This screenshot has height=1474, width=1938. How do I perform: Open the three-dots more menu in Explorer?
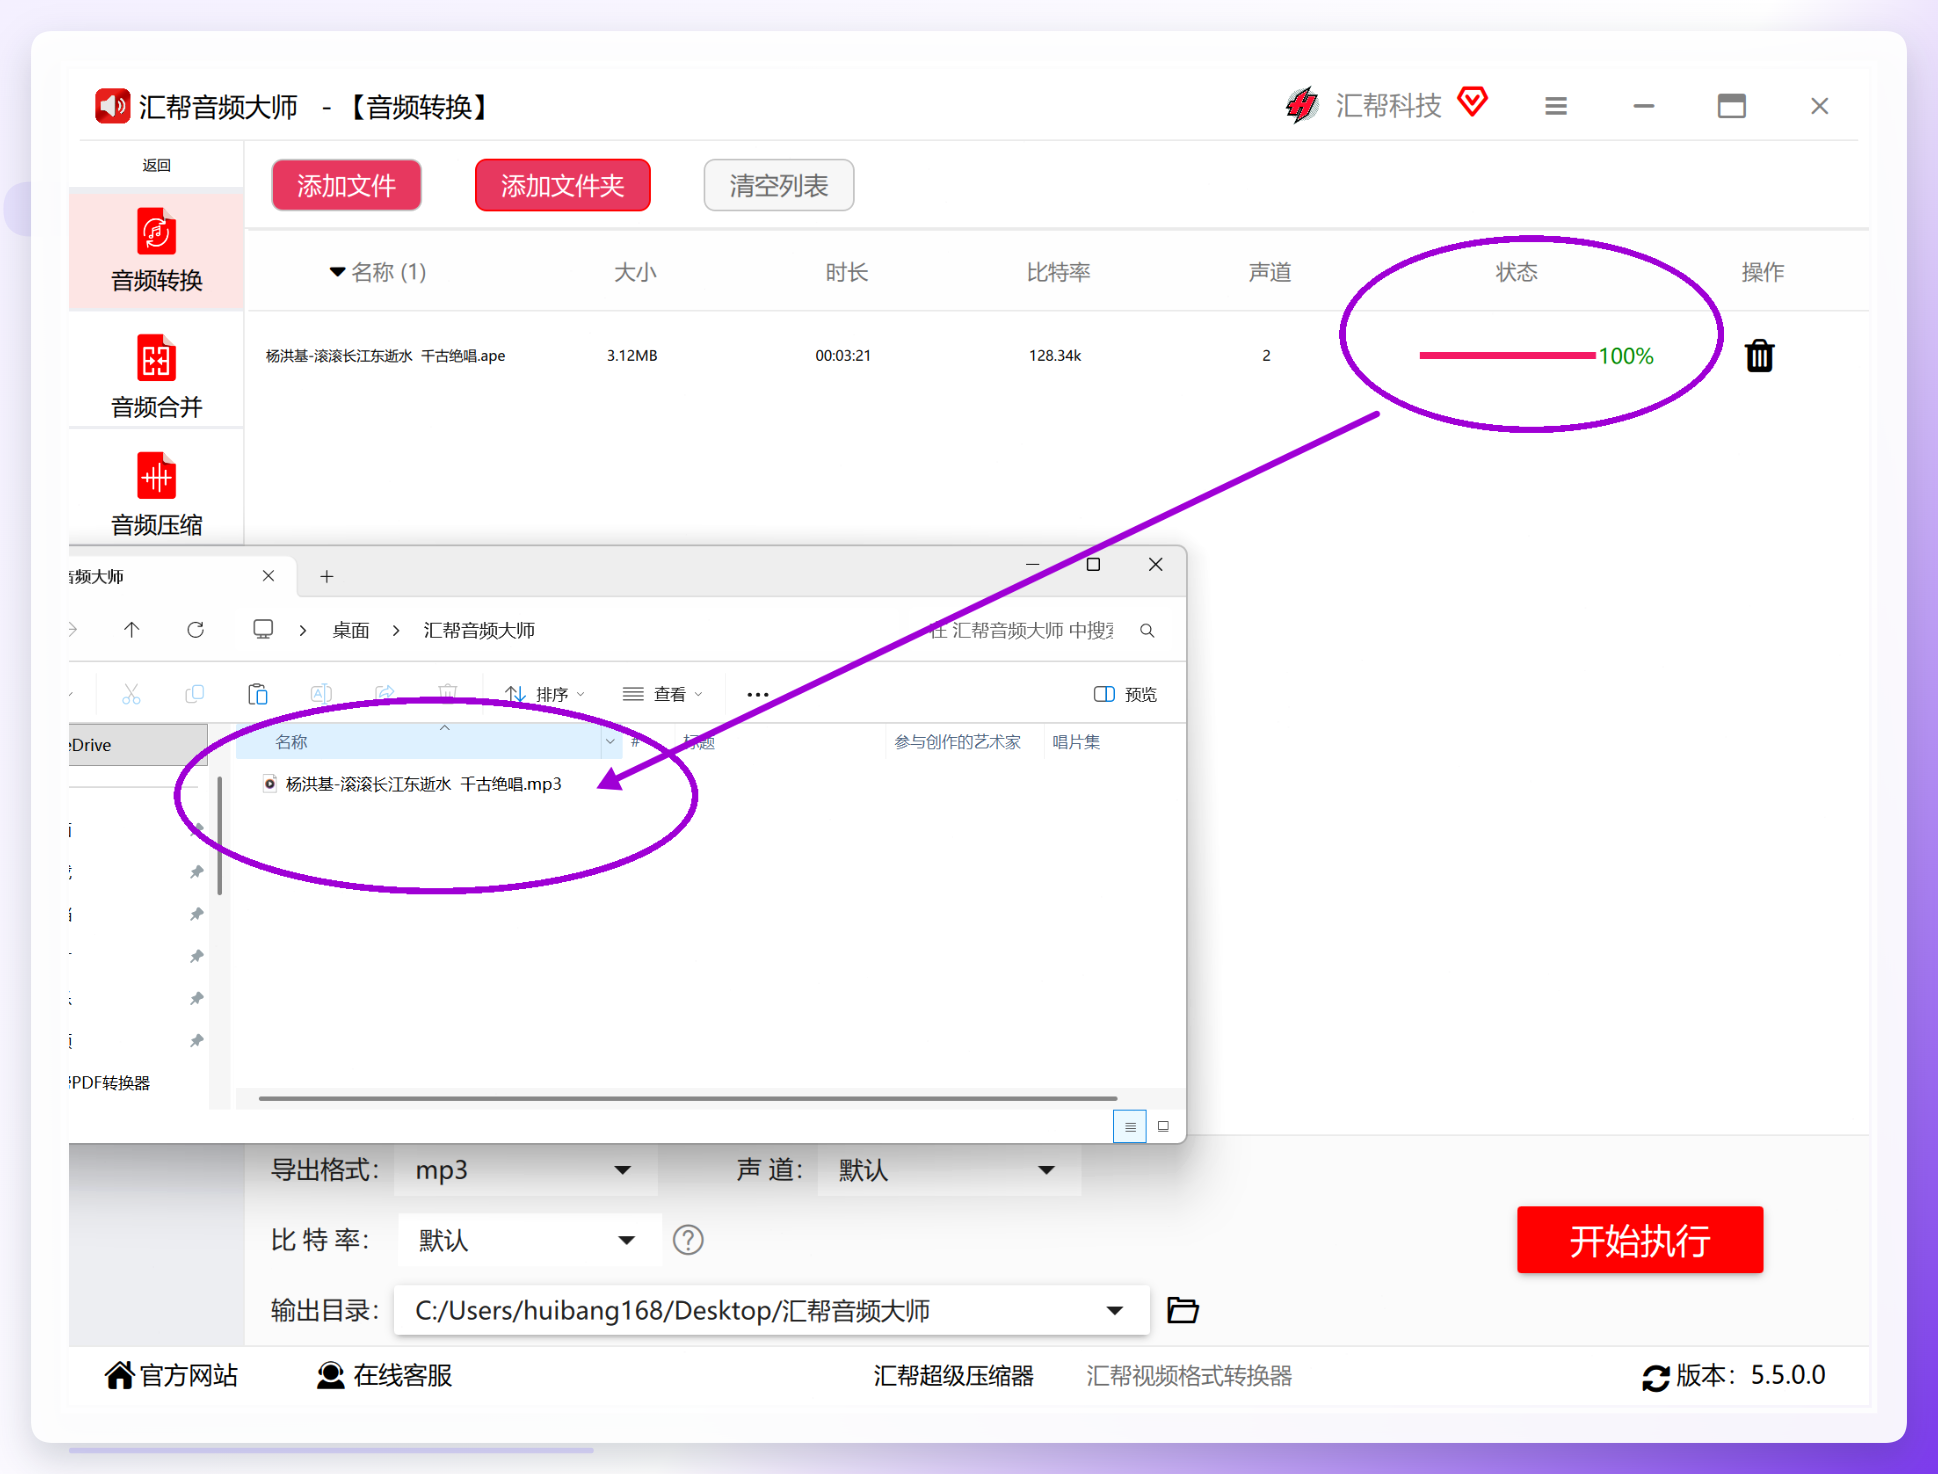758,695
